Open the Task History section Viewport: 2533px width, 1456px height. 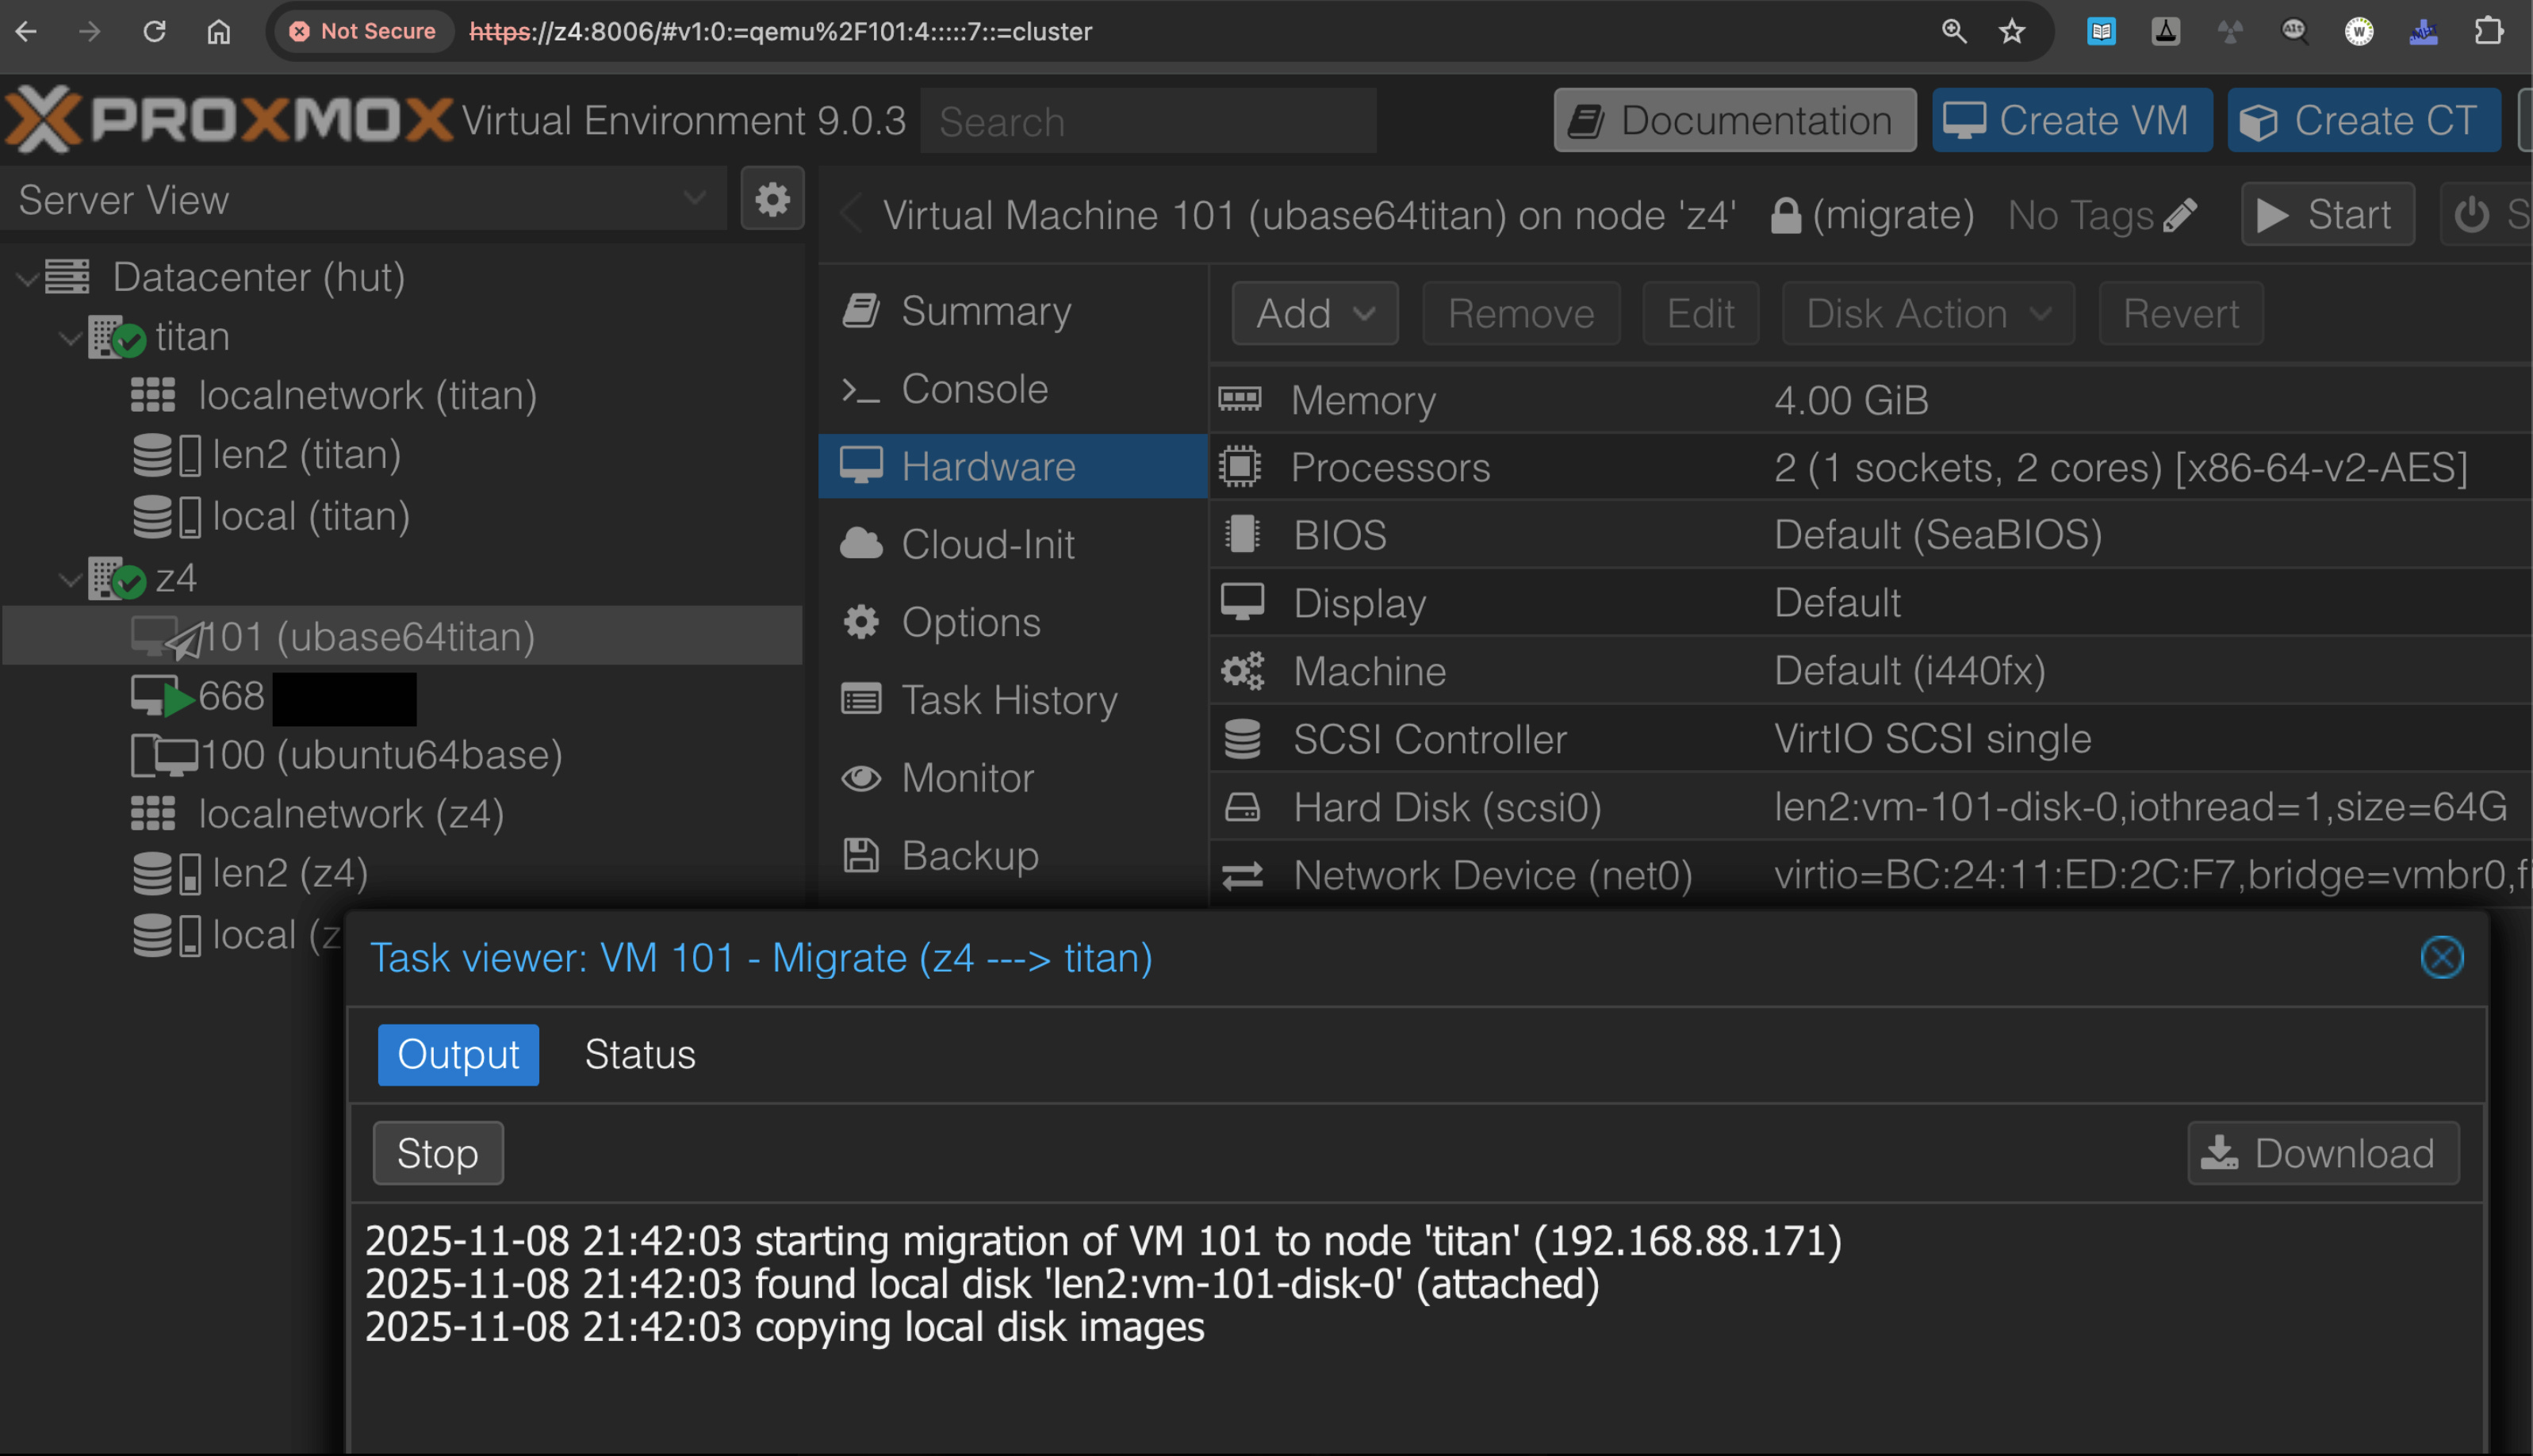[1008, 700]
